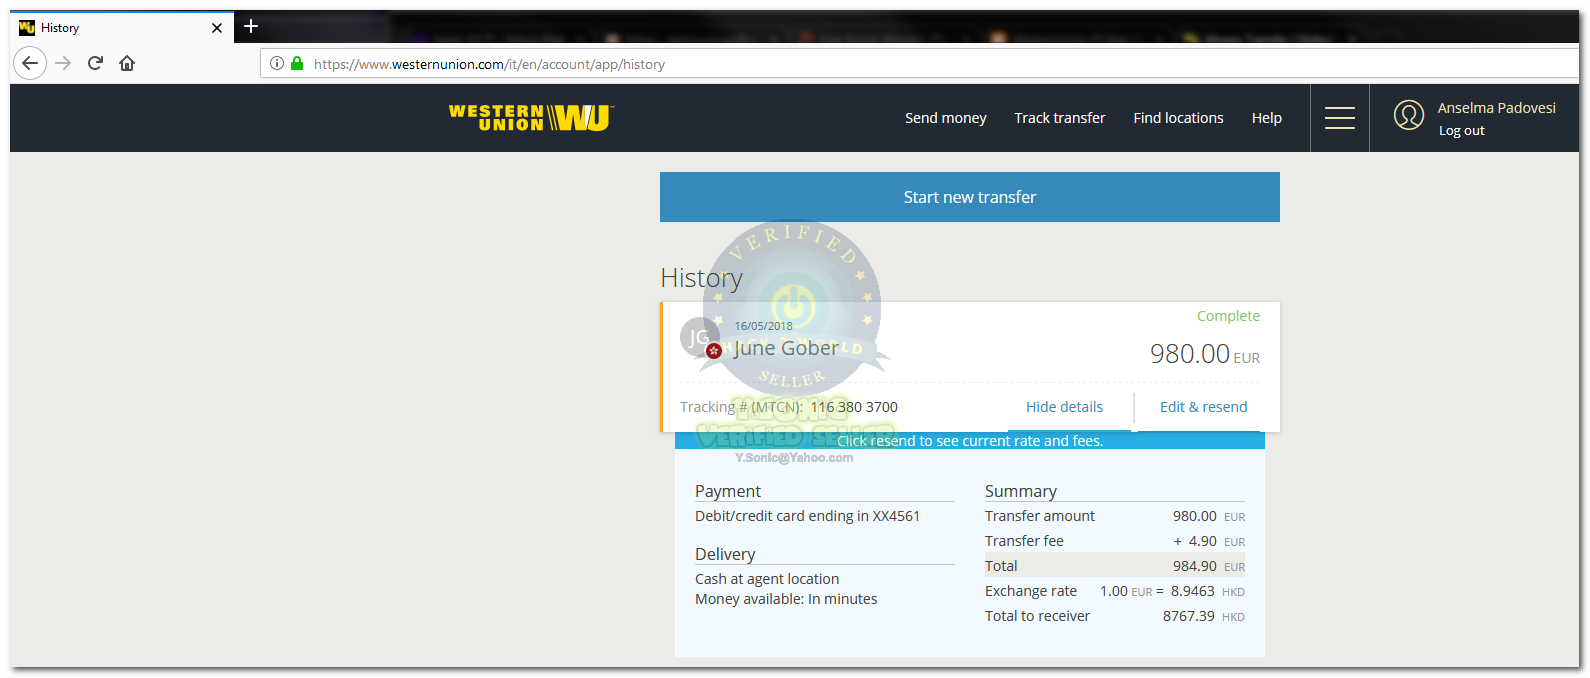
Task: Close the History browser tab
Action: point(217,28)
